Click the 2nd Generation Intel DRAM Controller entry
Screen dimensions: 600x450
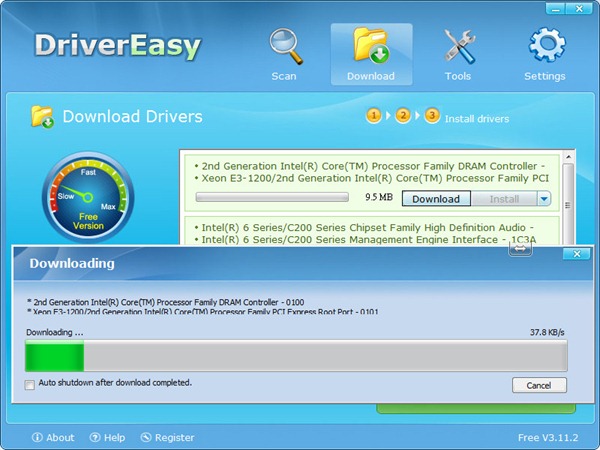pos(370,166)
